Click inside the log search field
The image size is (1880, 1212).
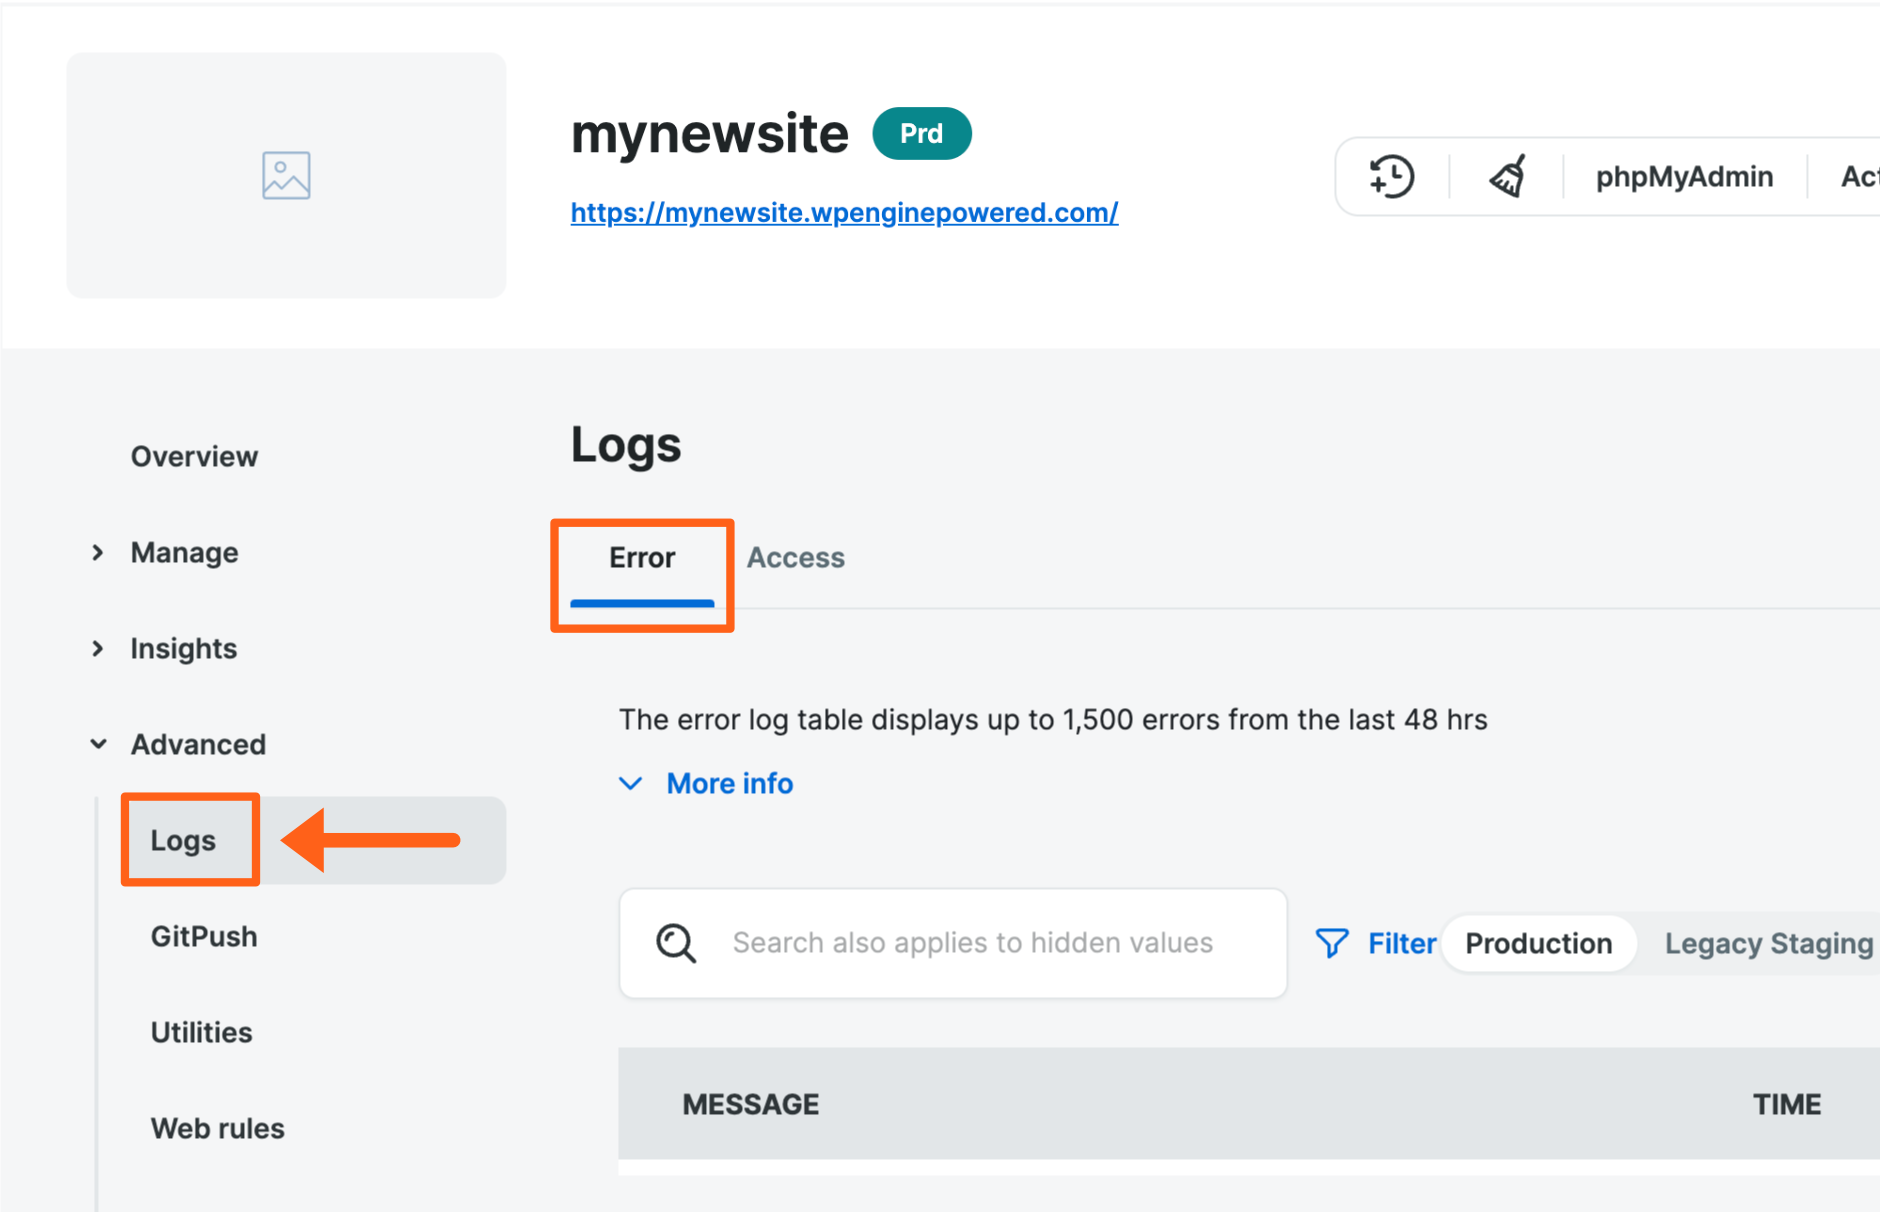(970, 942)
